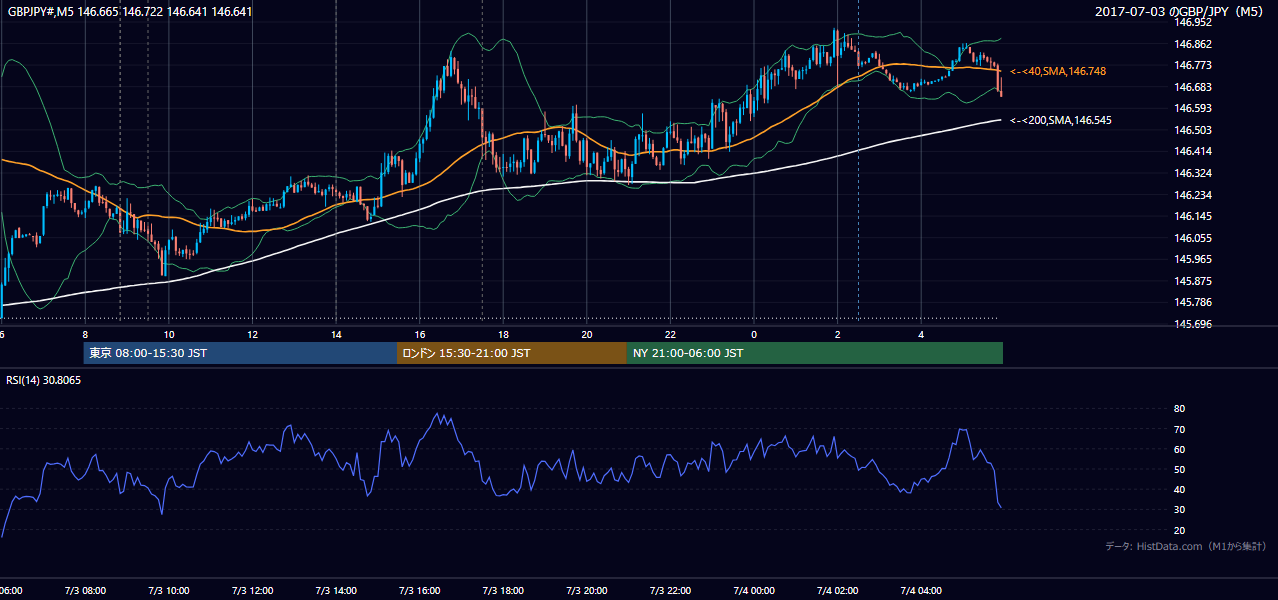The width and height of the screenshot is (1278, 600).
Task: Click the 7/3 10:00 time label
Action: (169, 591)
